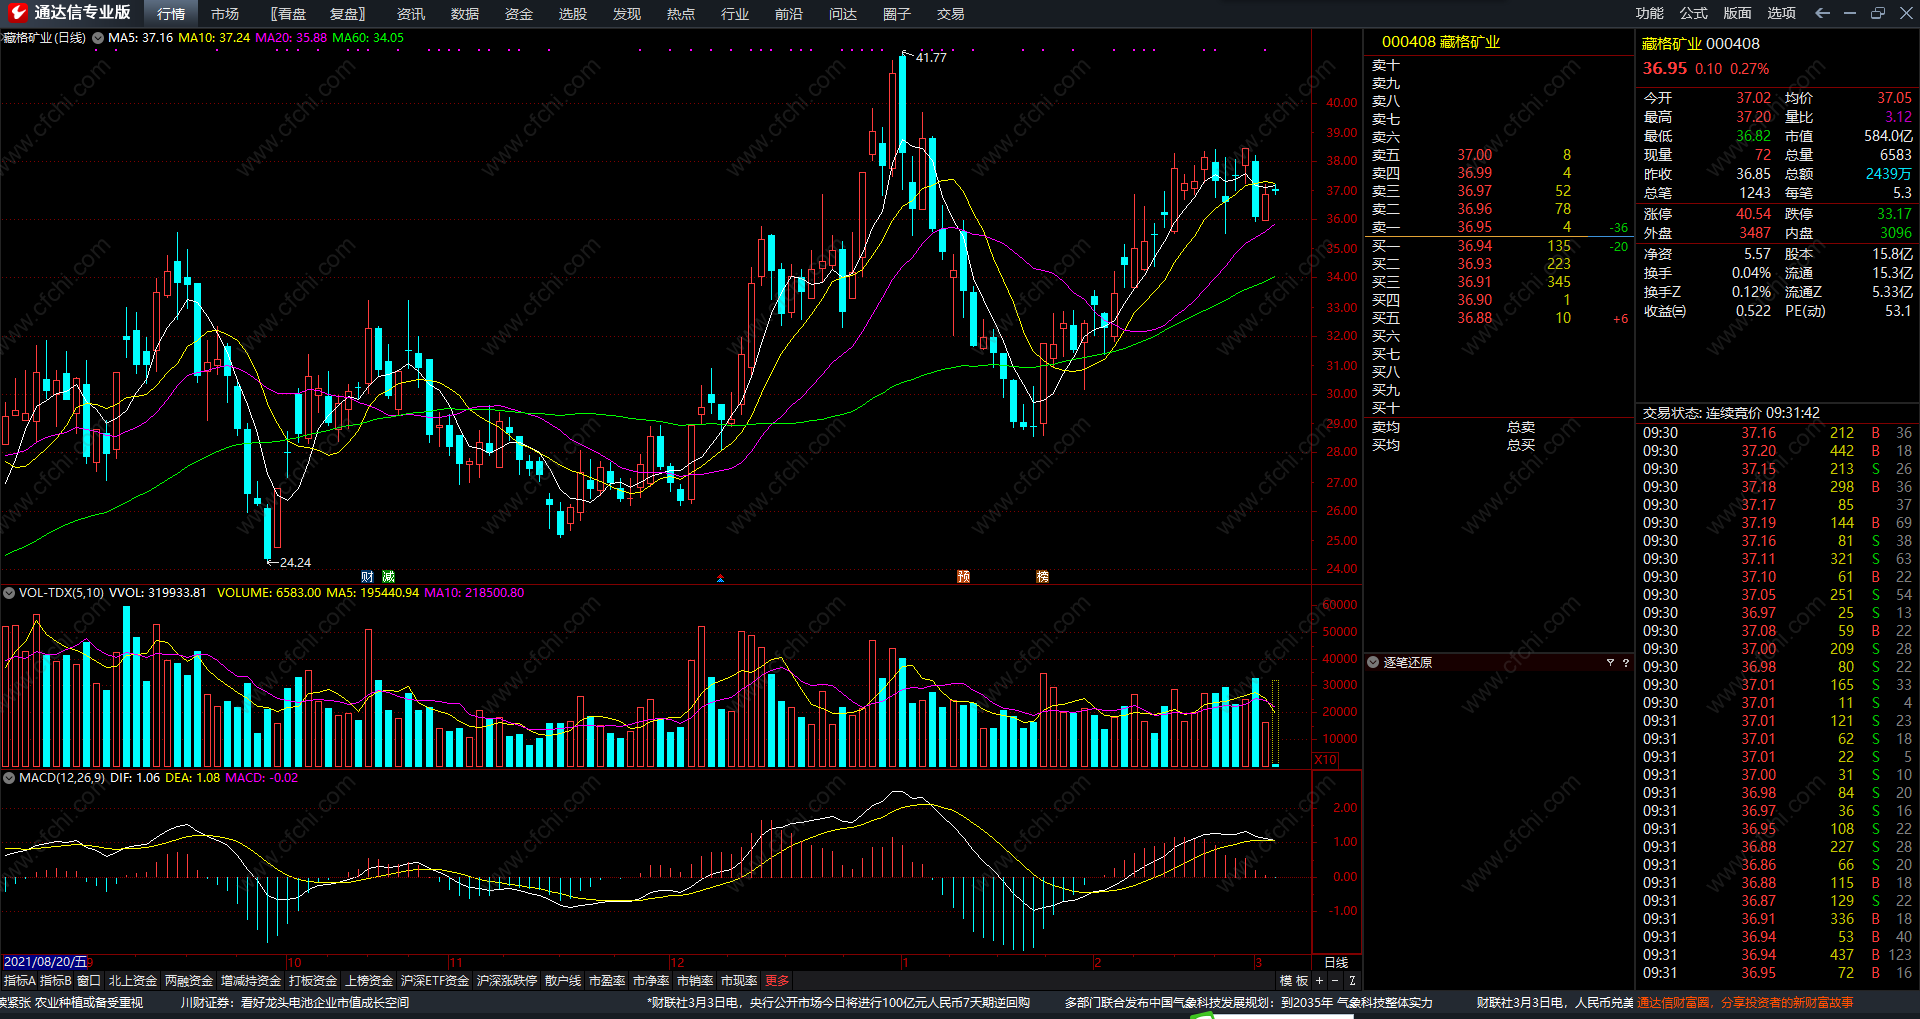This screenshot has height=1019, width=1920.
Task: Click the 逐笔还原 panel circle icon
Action: (x=1374, y=663)
